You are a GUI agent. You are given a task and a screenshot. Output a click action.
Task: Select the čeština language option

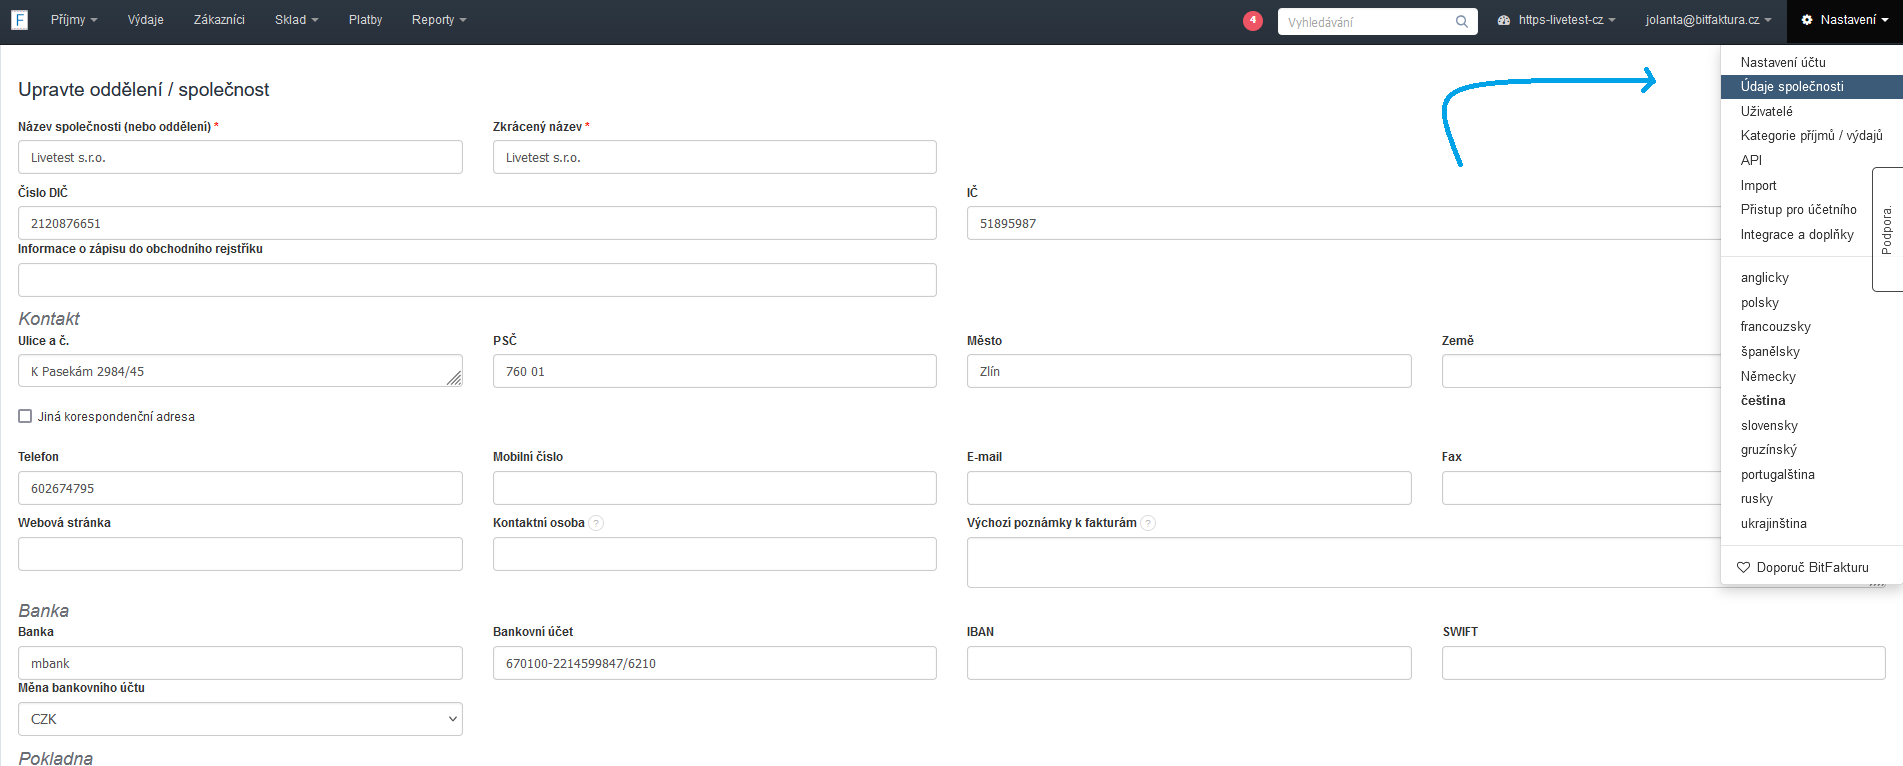point(1763,401)
